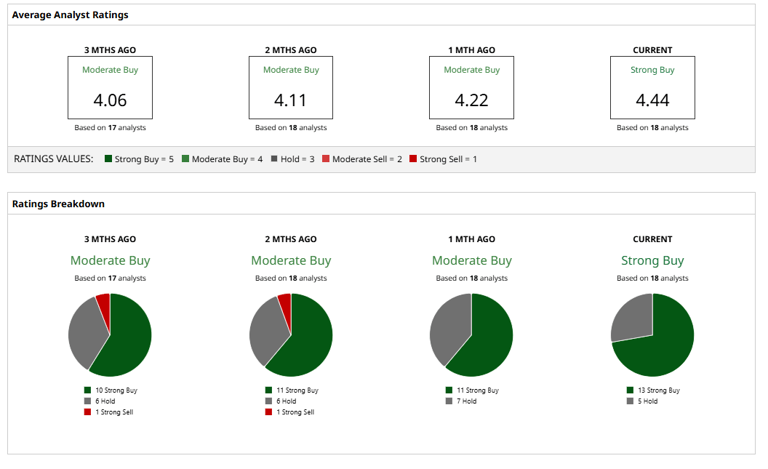Click the Average Analyst Ratings section header
Image resolution: width=768 pixels, height=469 pixels.
tap(70, 15)
